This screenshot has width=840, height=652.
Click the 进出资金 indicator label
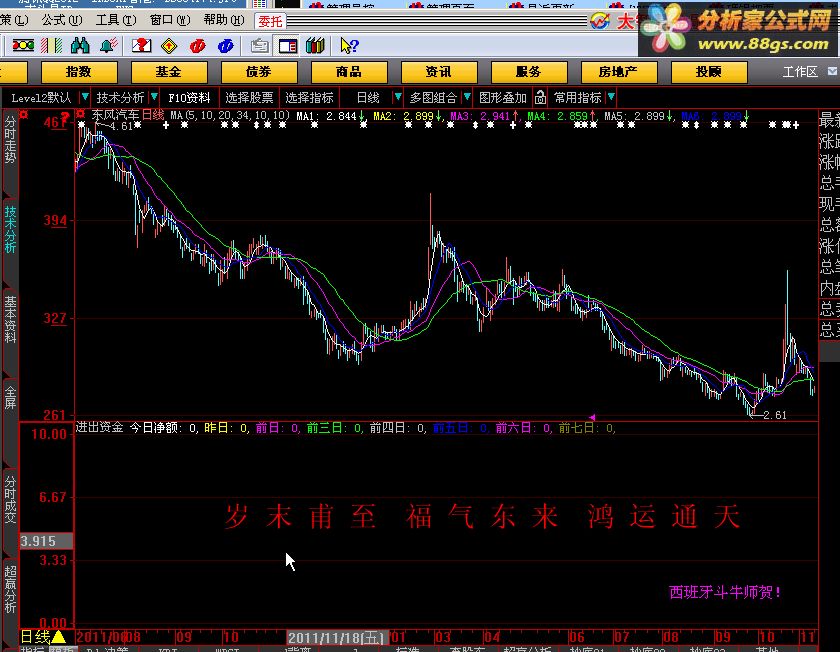(x=99, y=427)
